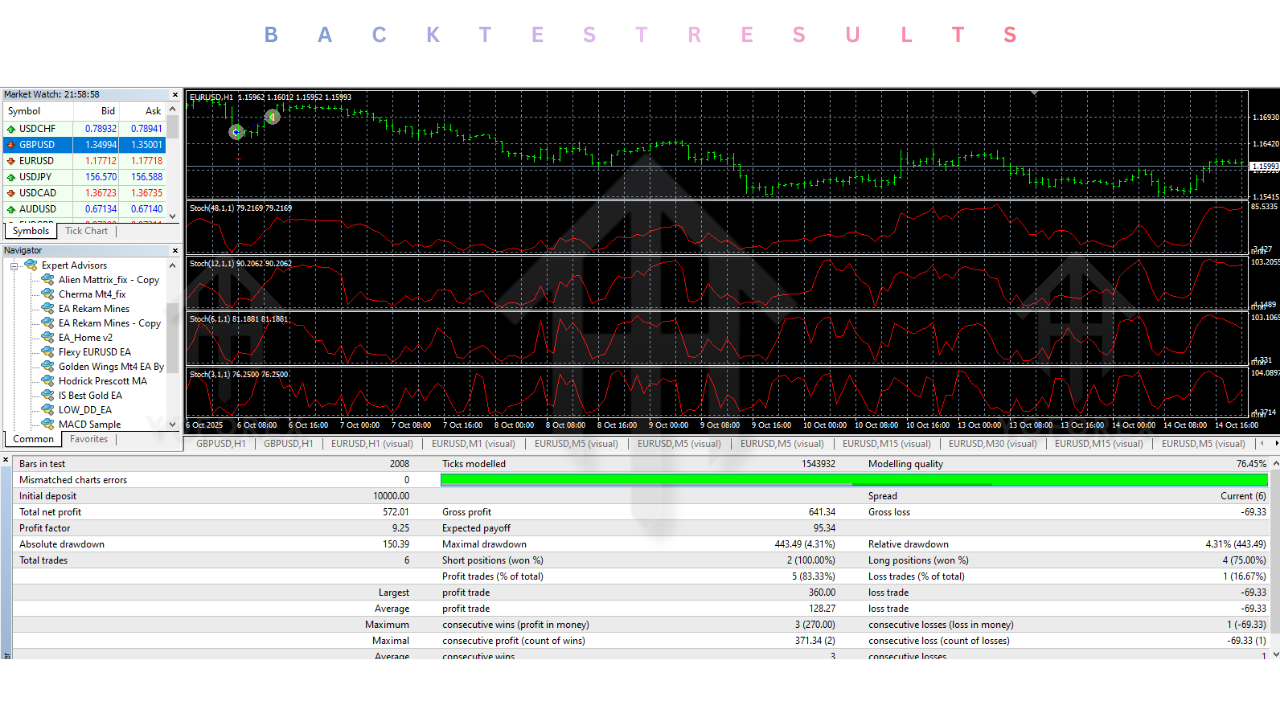Click the red down-arrow icon beside EURUSD
Image resolution: width=1280 pixels, height=720 pixels.
(x=10, y=160)
